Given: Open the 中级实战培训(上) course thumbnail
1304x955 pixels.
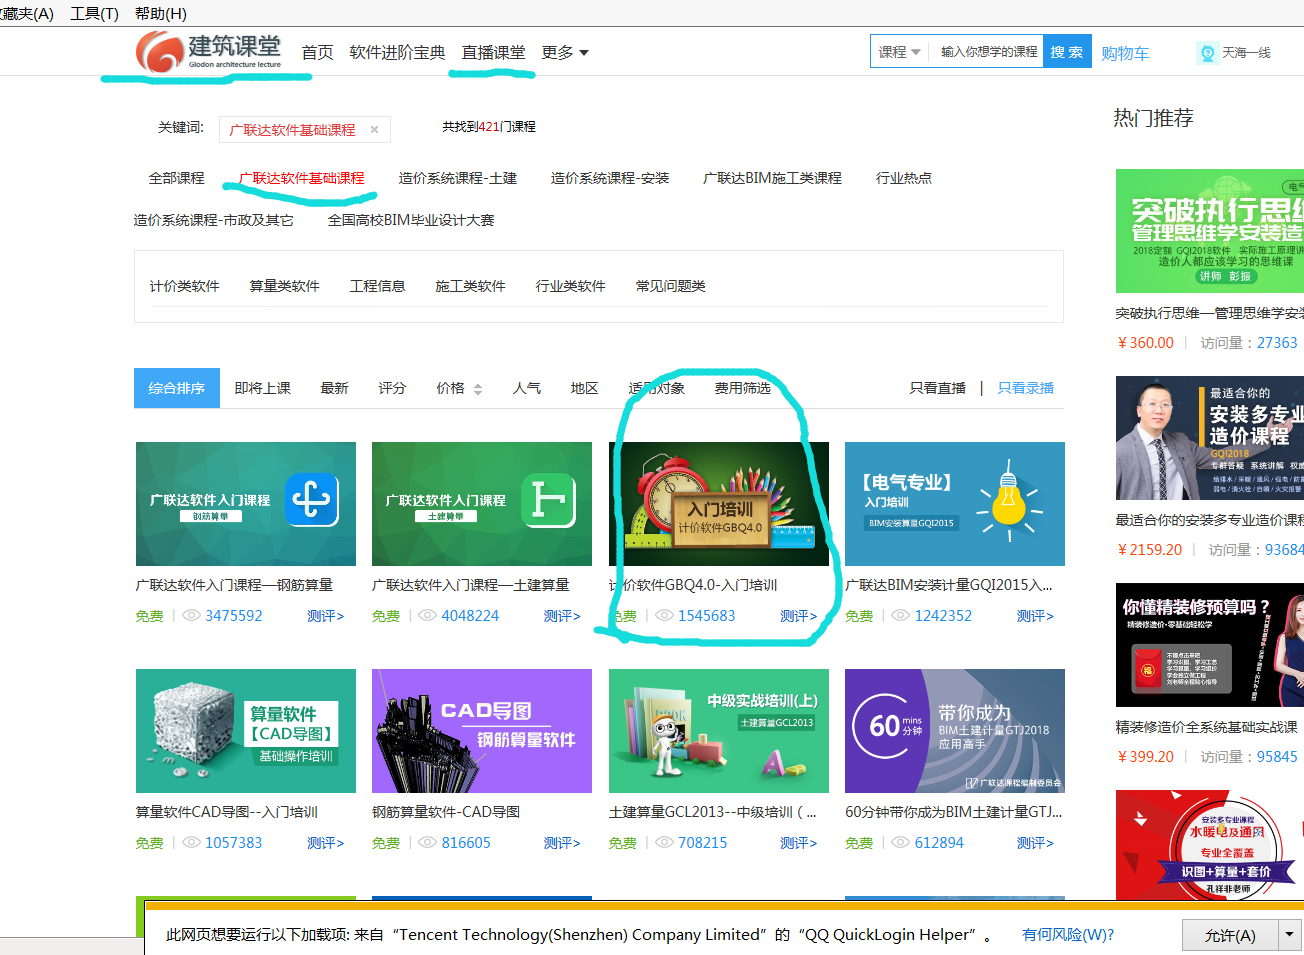Looking at the screenshot, I should (719, 731).
